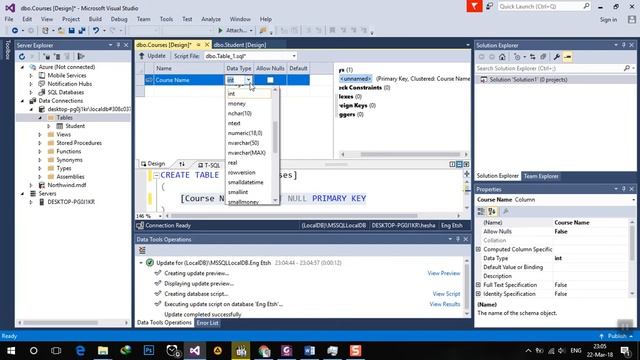
Task: Click the Navigate Backward toolbar button
Action: tap(15, 31)
